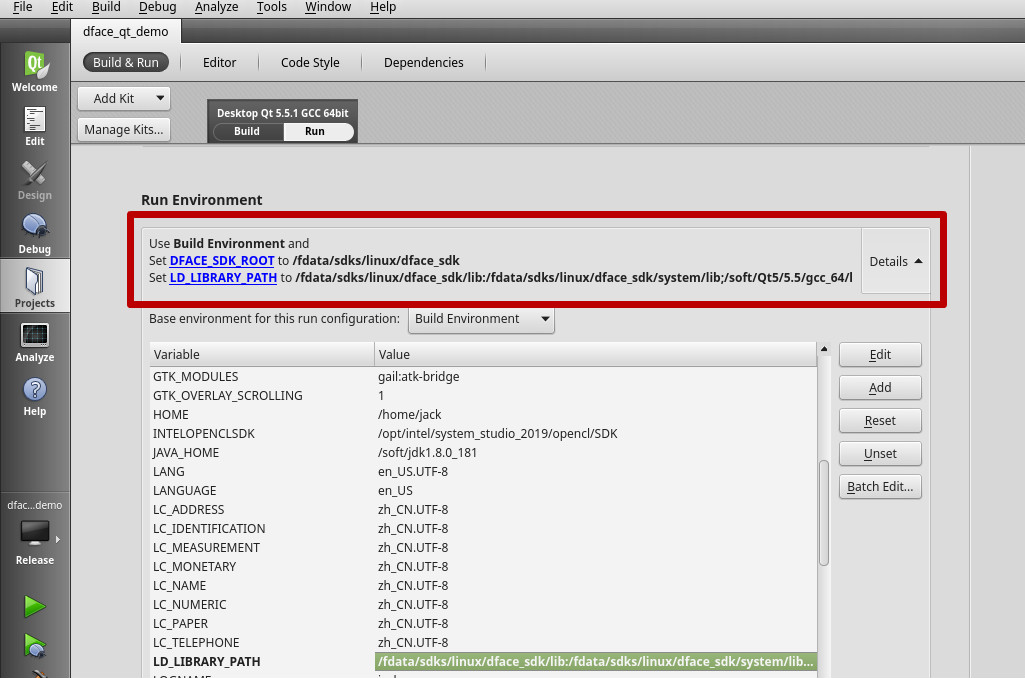The width and height of the screenshot is (1025, 678).
Task: Switch to Edit mode
Action: coord(35,126)
